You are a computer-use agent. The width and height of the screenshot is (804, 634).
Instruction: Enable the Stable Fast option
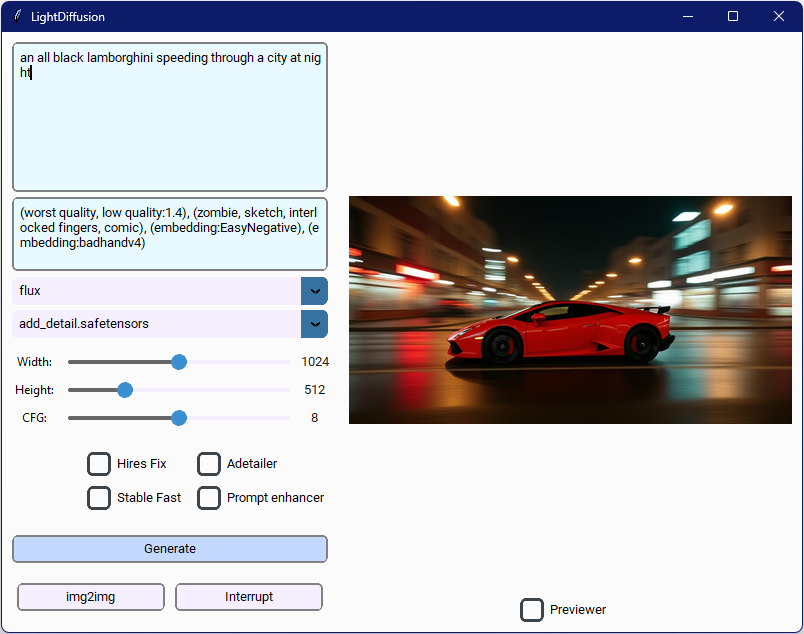tap(99, 497)
